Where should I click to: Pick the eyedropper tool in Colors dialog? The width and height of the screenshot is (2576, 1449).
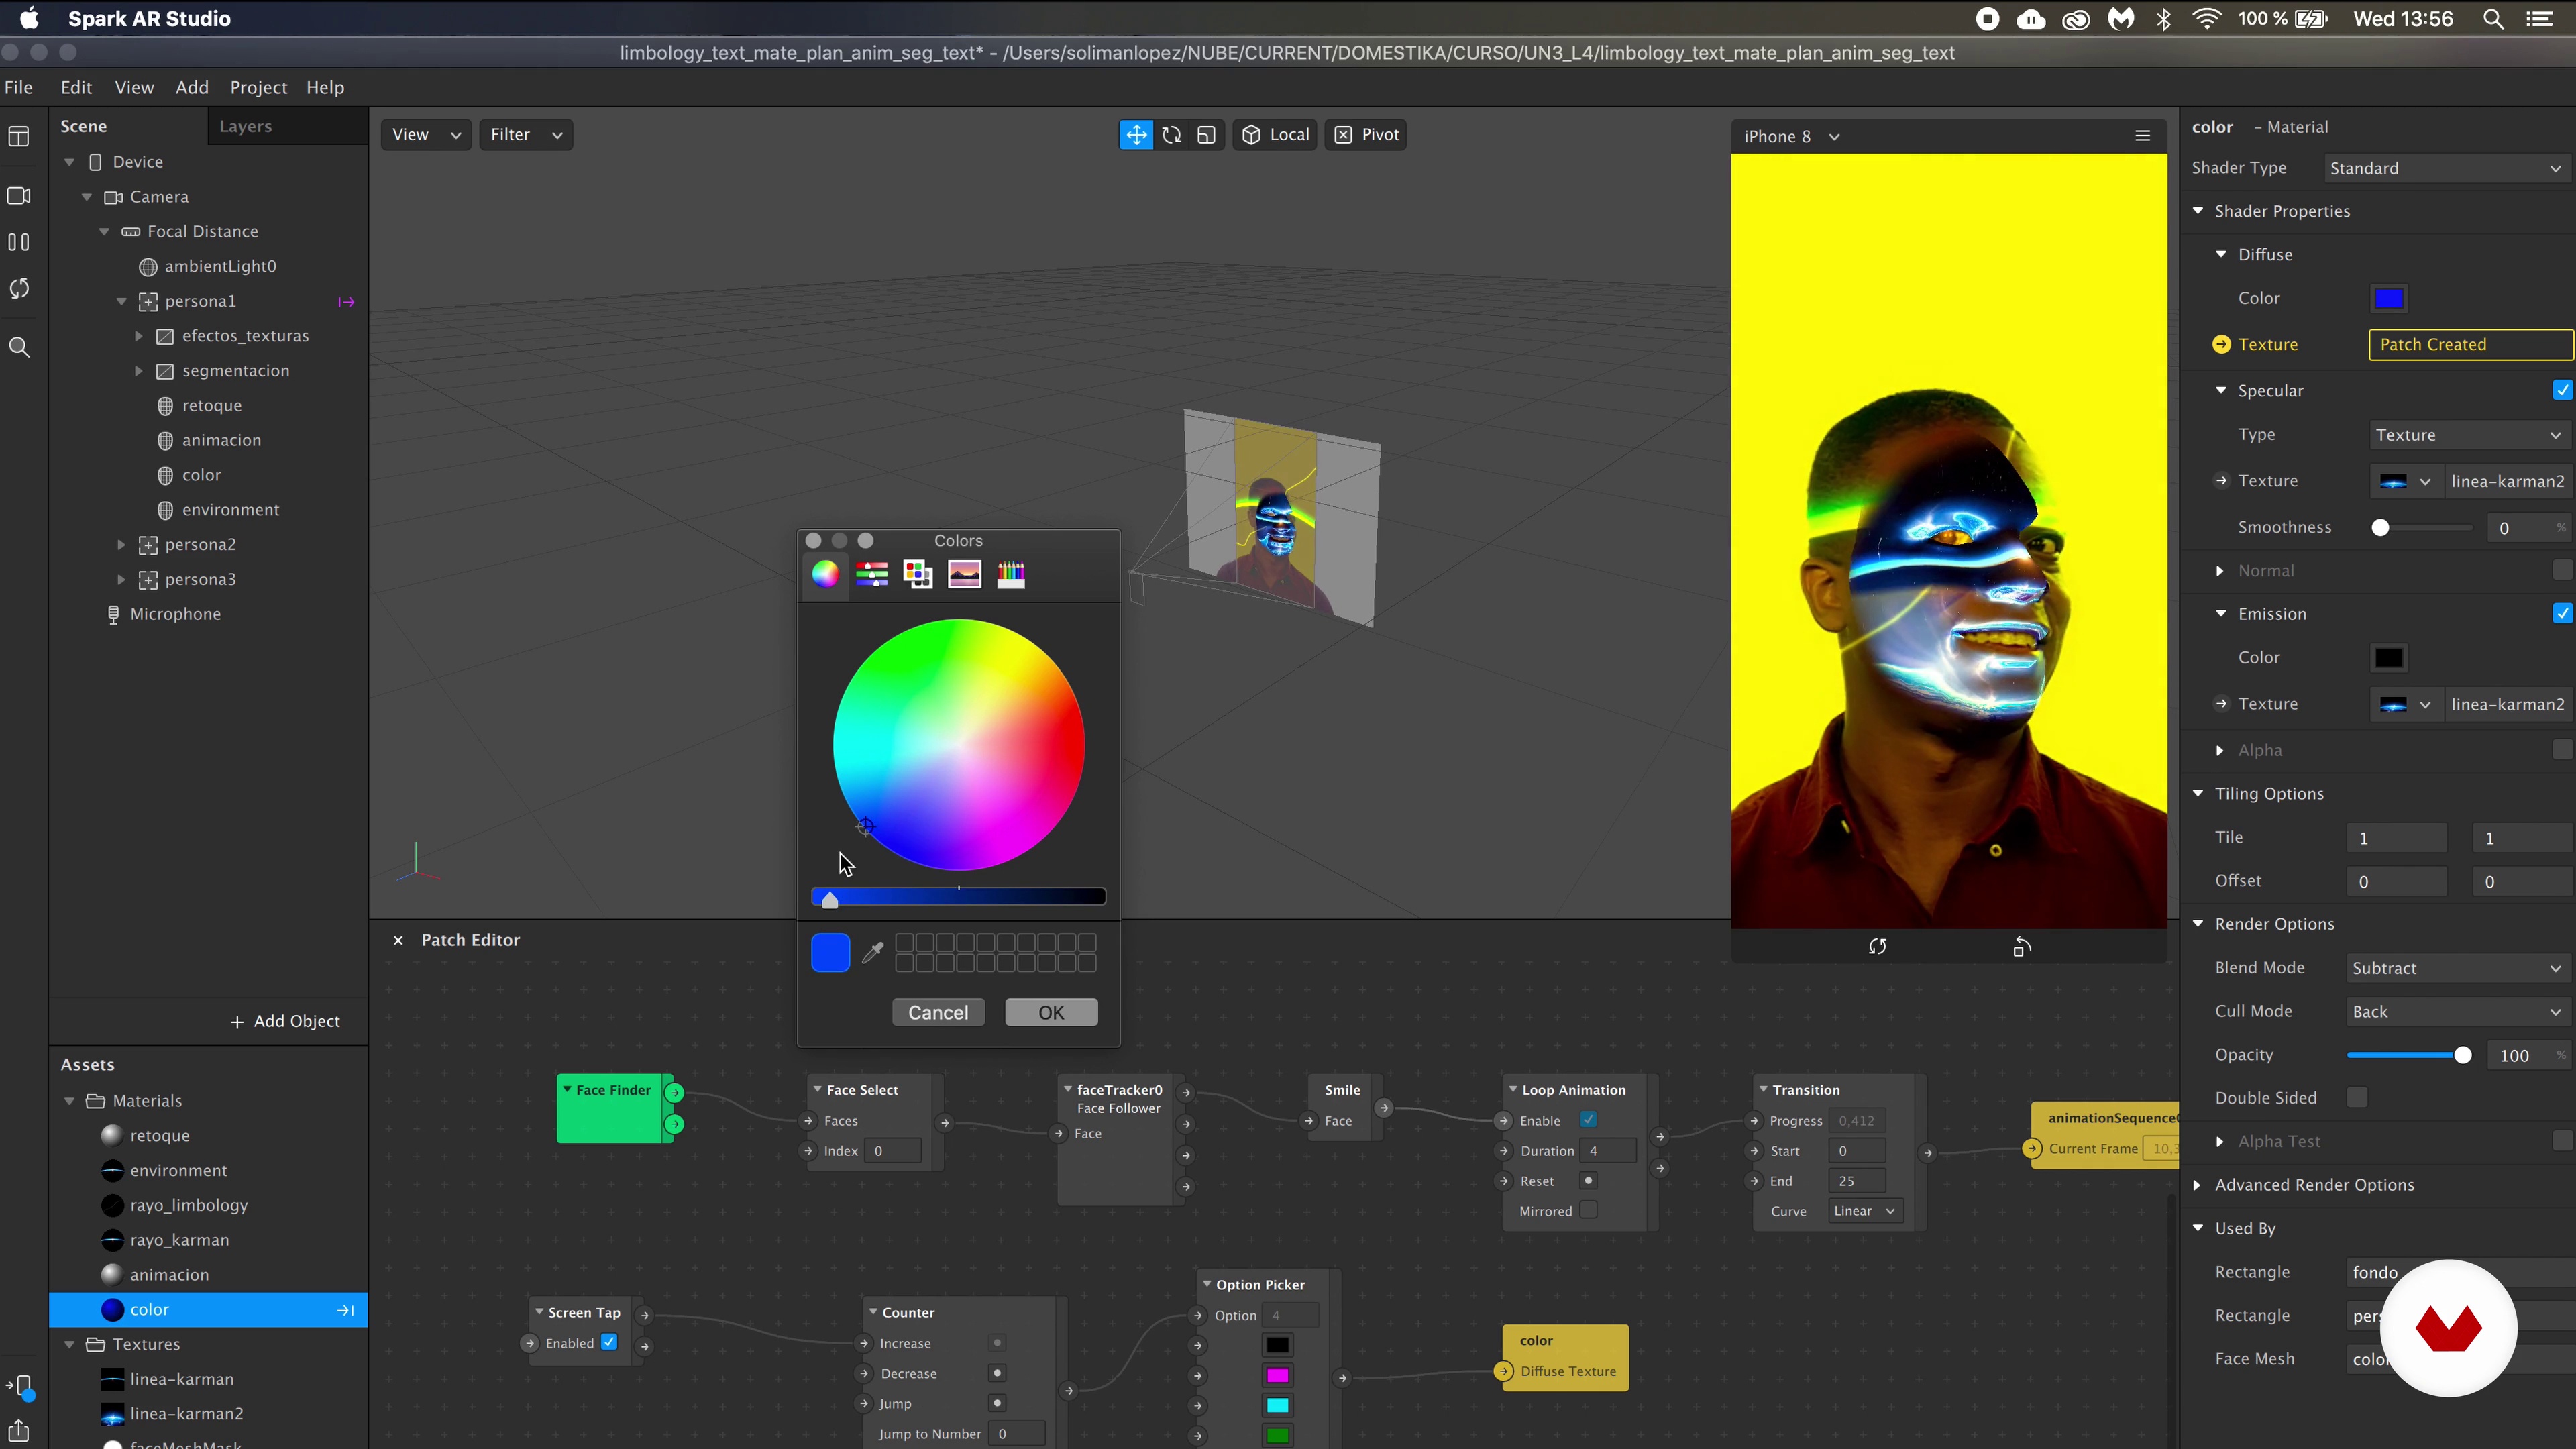click(x=872, y=952)
